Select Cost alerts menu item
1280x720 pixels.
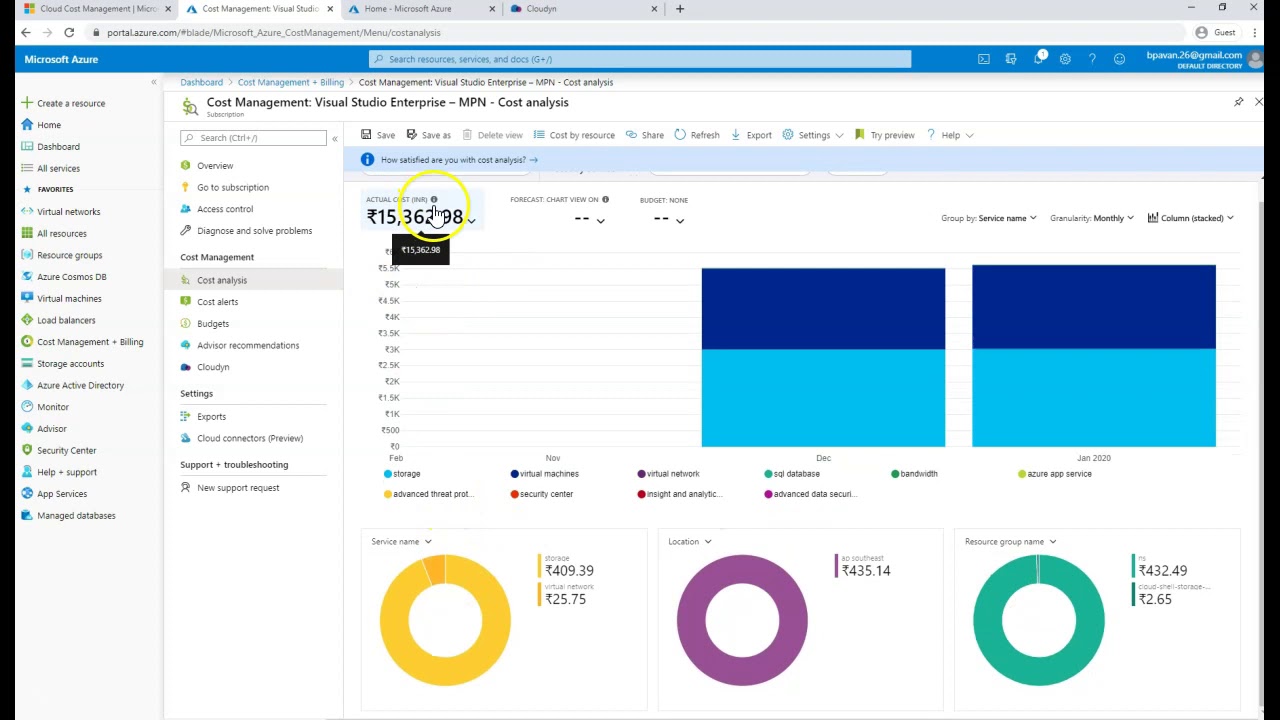217,302
